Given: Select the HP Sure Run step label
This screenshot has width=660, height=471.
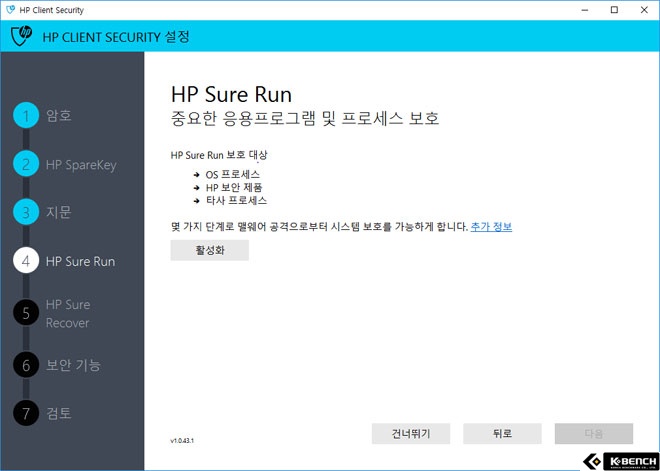Looking at the screenshot, I should [80, 261].
